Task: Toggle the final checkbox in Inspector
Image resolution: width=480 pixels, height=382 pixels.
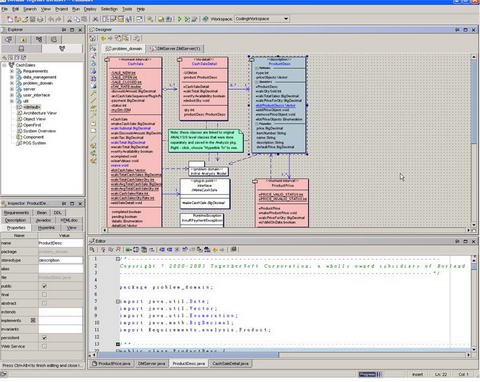Action: point(44,295)
